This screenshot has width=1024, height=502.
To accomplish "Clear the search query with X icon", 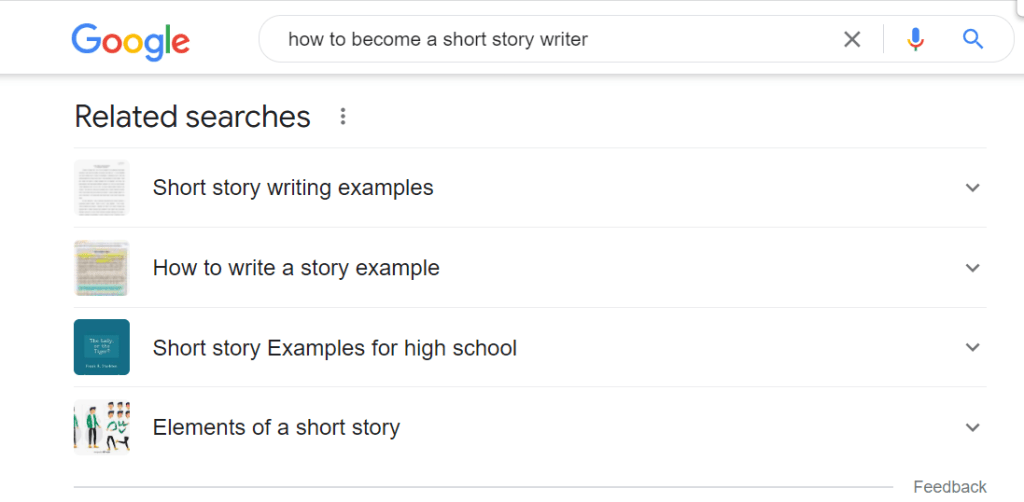I will (x=851, y=40).
